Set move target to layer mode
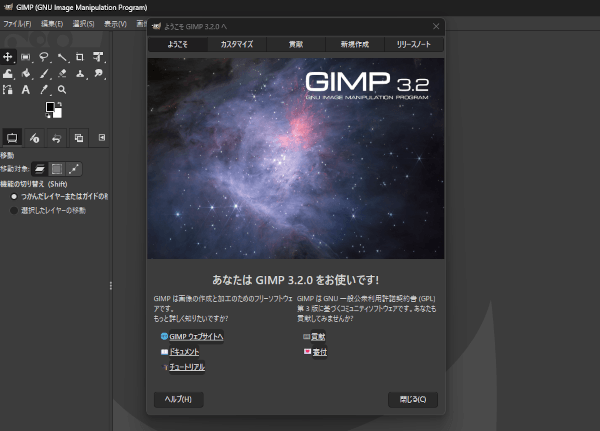The width and height of the screenshot is (600, 431). (40, 169)
